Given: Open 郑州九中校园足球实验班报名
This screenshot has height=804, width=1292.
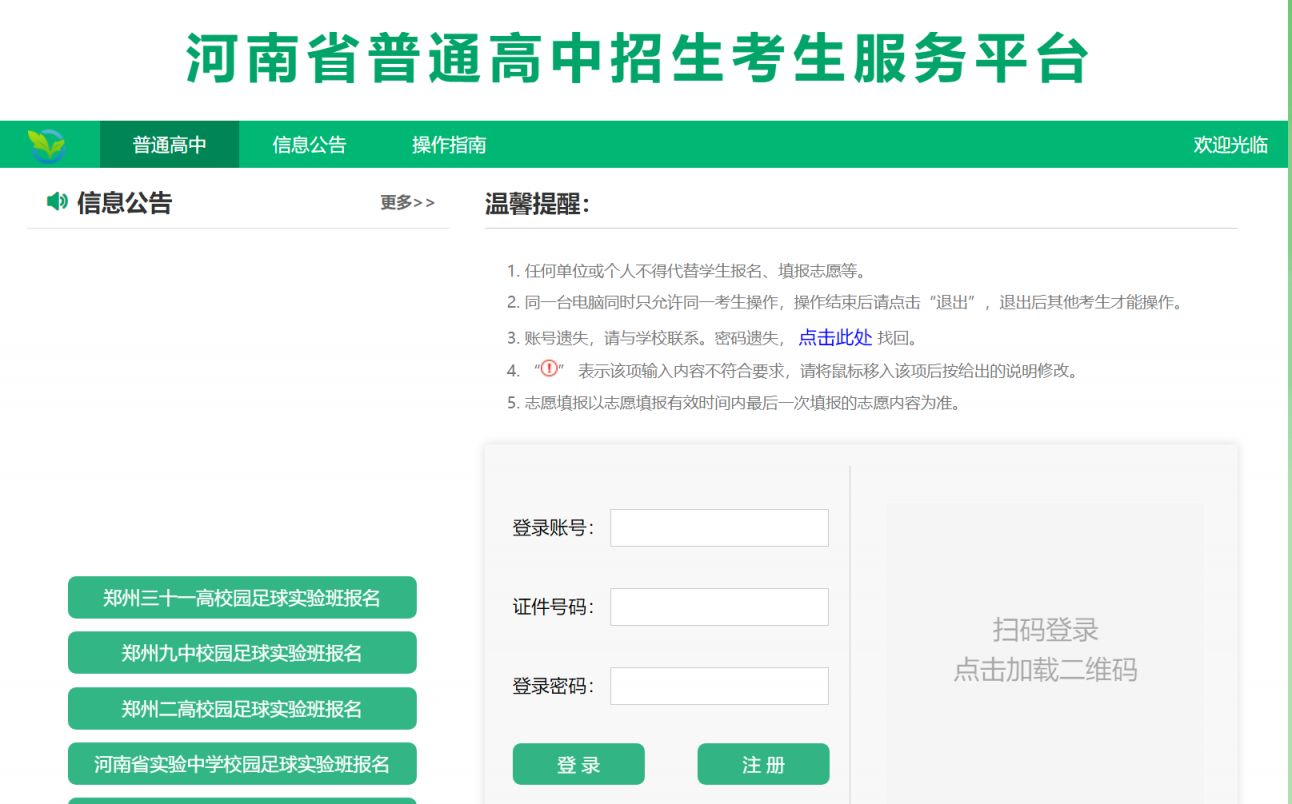Looking at the screenshot, I should (242, 653).
